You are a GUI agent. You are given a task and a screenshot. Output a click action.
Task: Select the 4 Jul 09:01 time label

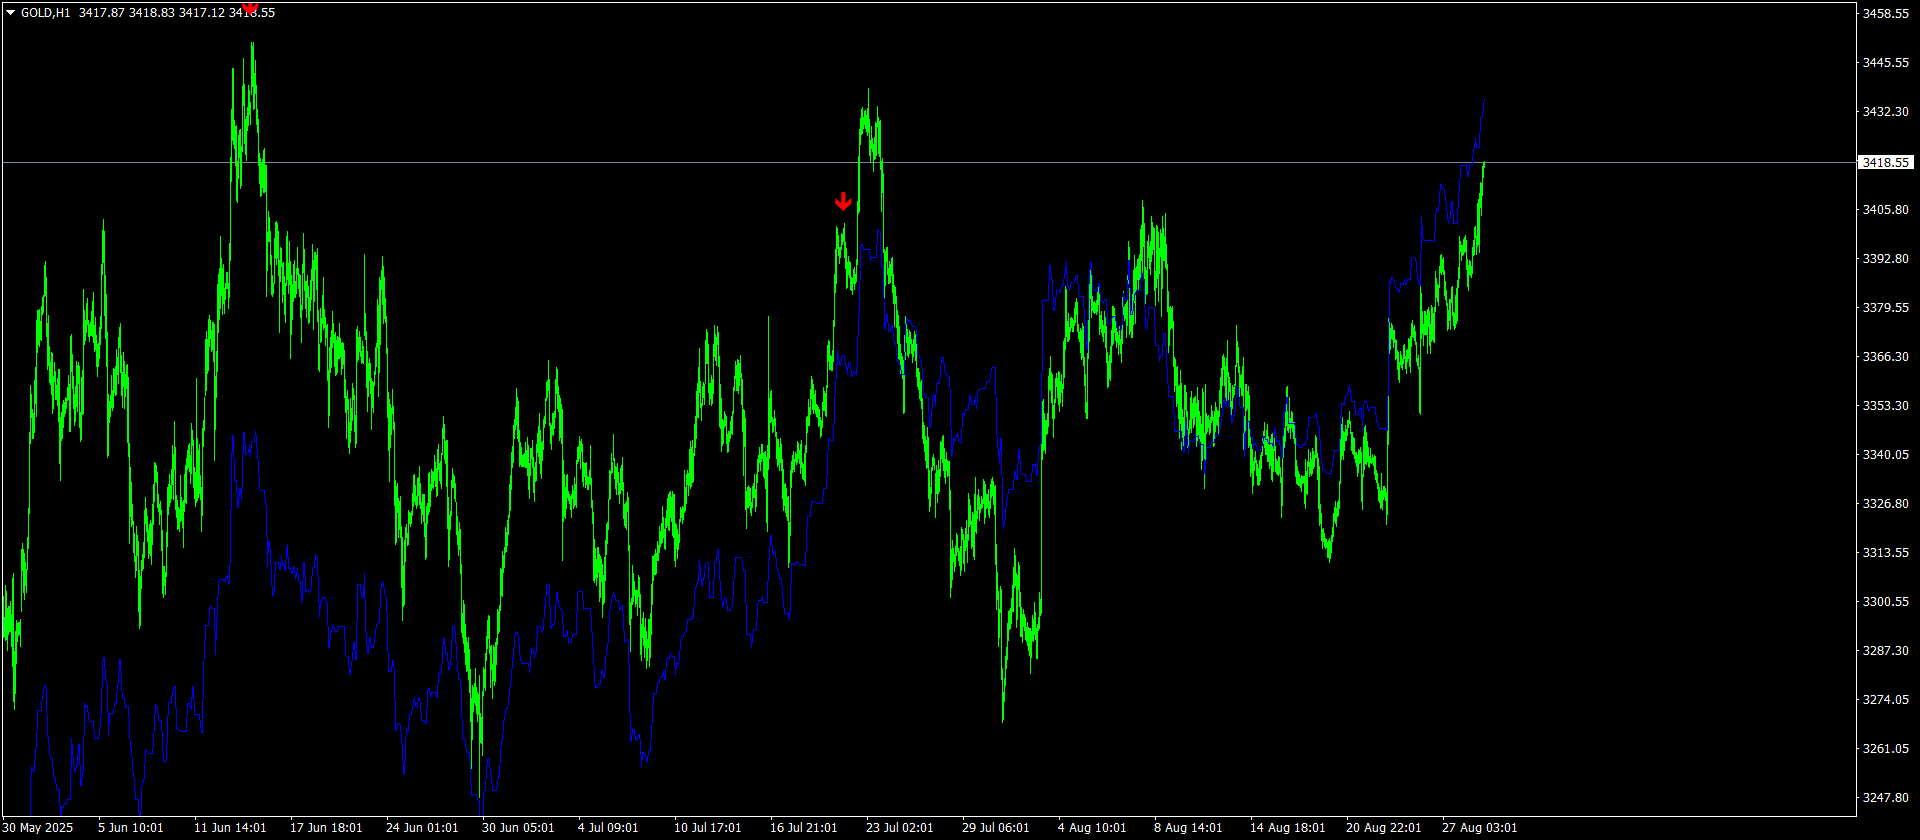[x=608, y=828]
